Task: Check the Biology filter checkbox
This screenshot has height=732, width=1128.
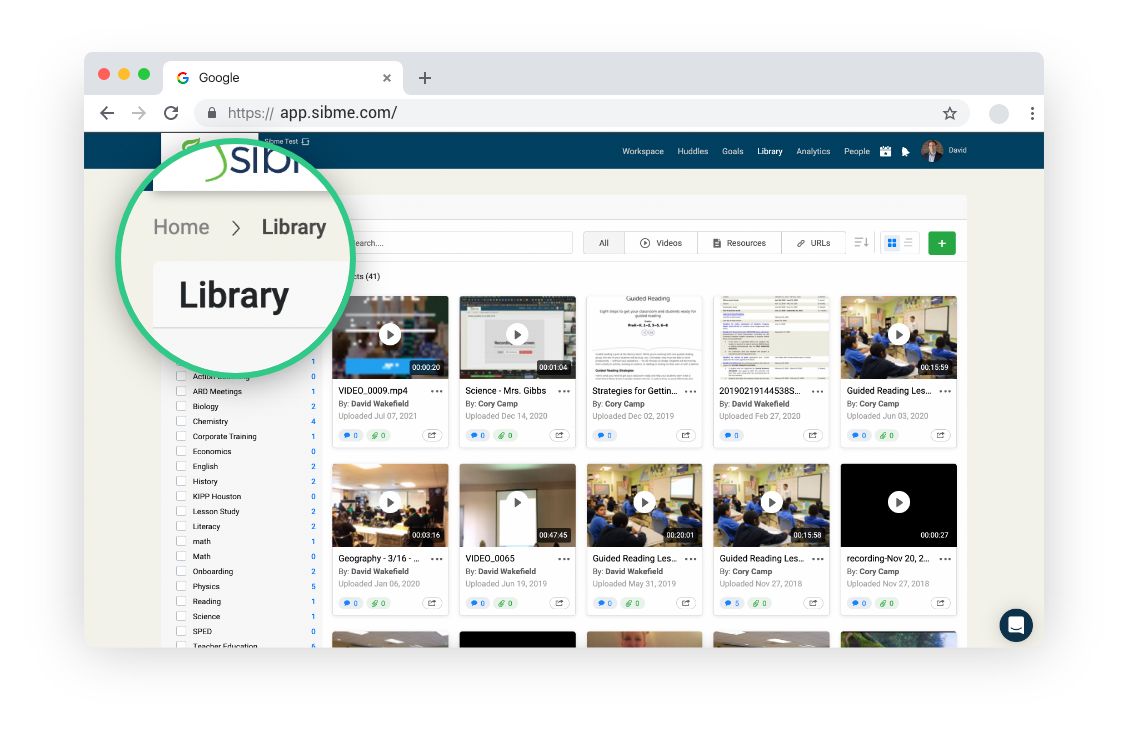Action: [181, 406]
